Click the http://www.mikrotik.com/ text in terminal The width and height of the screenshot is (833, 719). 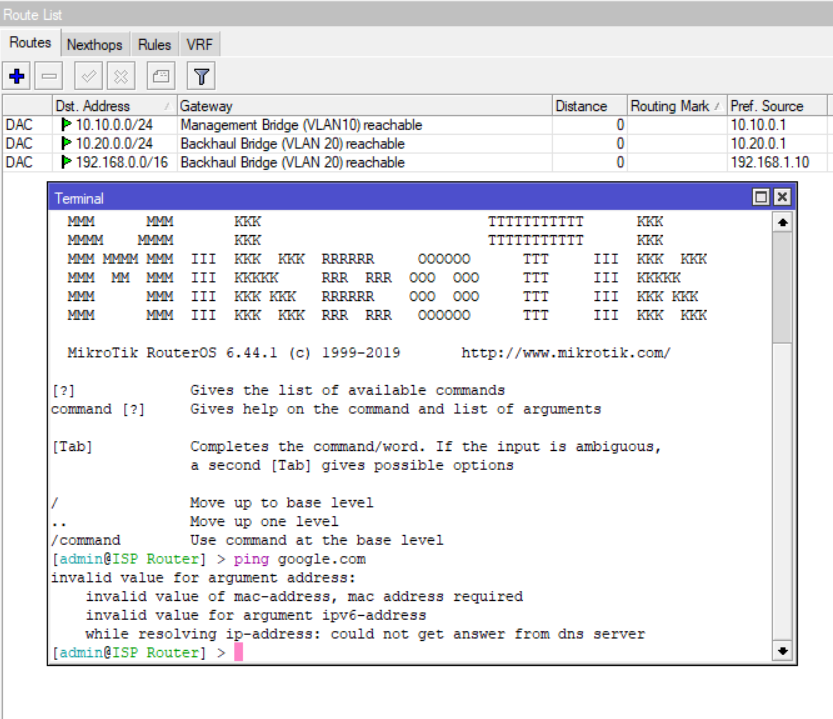point(566,353)
